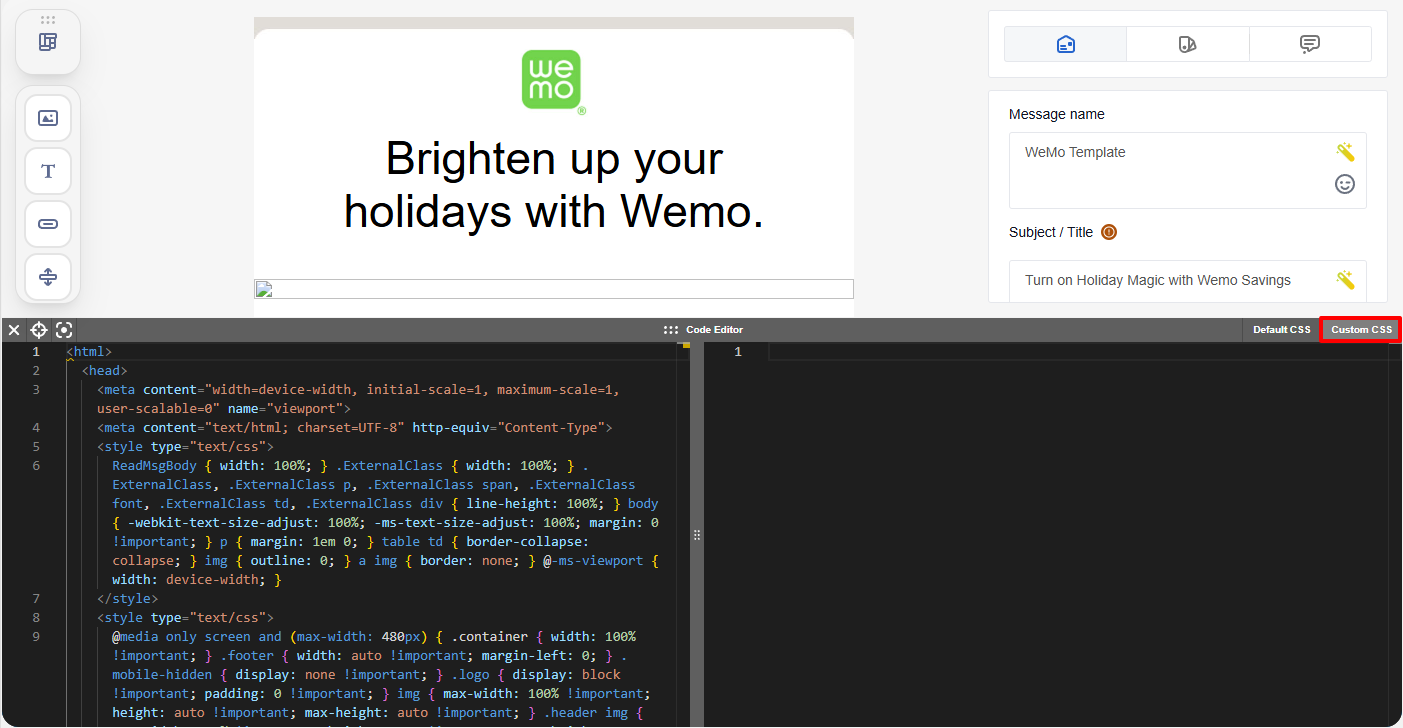Click the Subject field with Holiday Magic text
The width and height of the screenshot is (1403, 728).
(1187, 281)
